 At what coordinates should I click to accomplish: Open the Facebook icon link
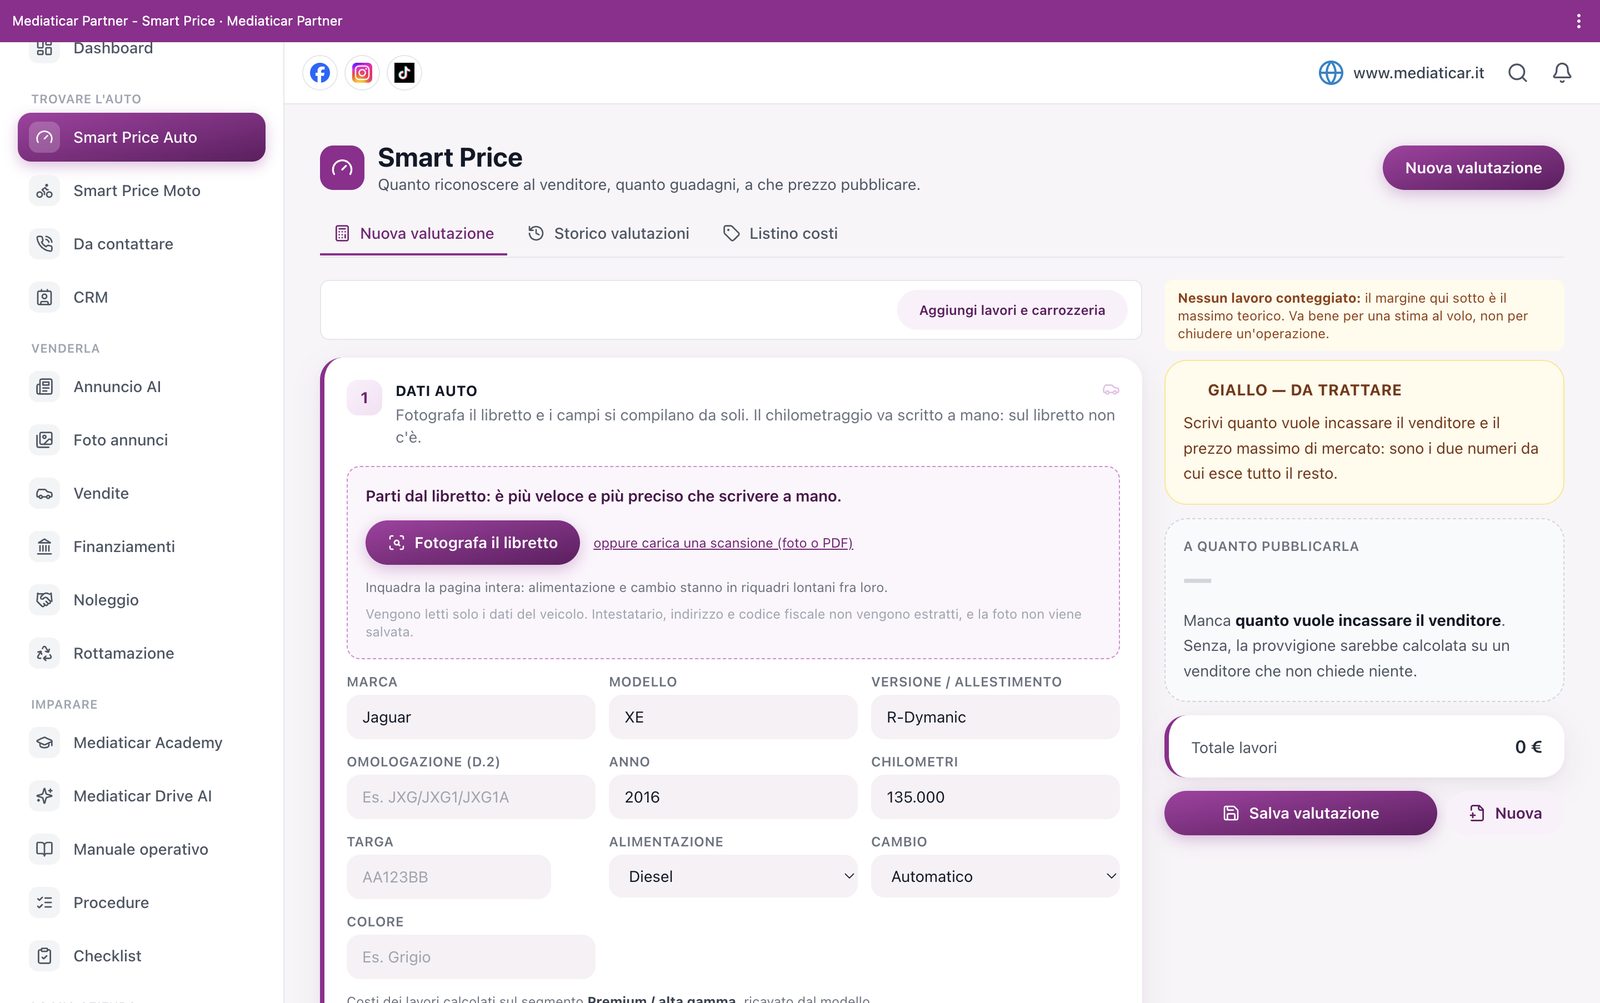click(320, 73)
